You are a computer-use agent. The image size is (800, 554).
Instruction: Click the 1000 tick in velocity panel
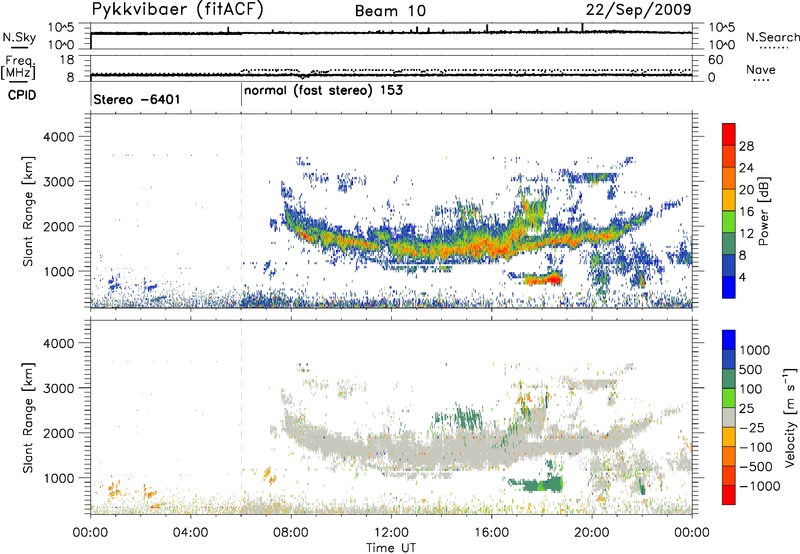click(59, 478)
